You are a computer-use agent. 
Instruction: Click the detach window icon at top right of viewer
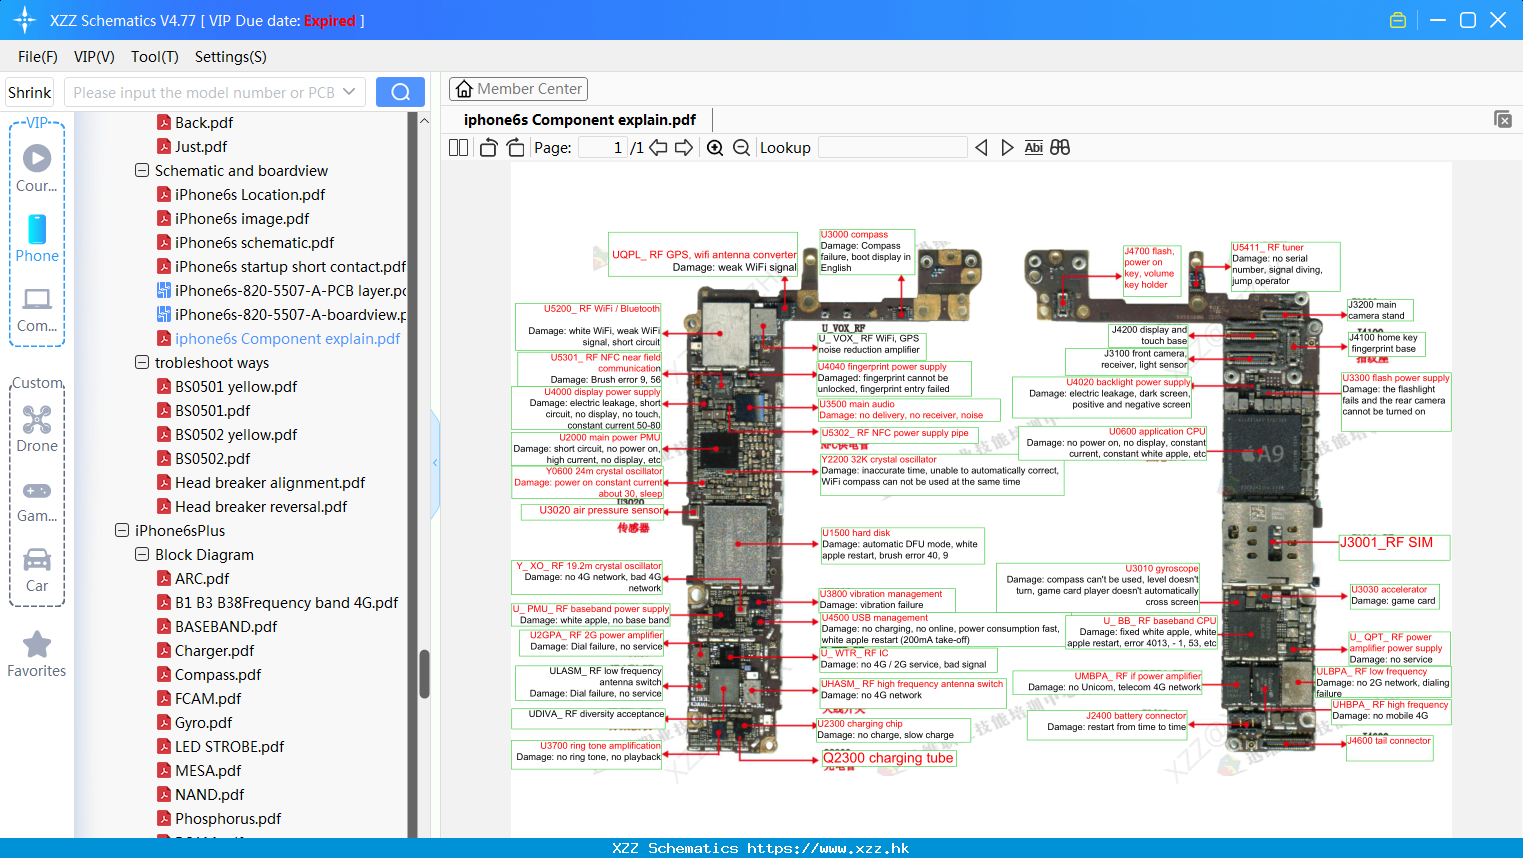pyautogui.click(x=1503, y=119)
